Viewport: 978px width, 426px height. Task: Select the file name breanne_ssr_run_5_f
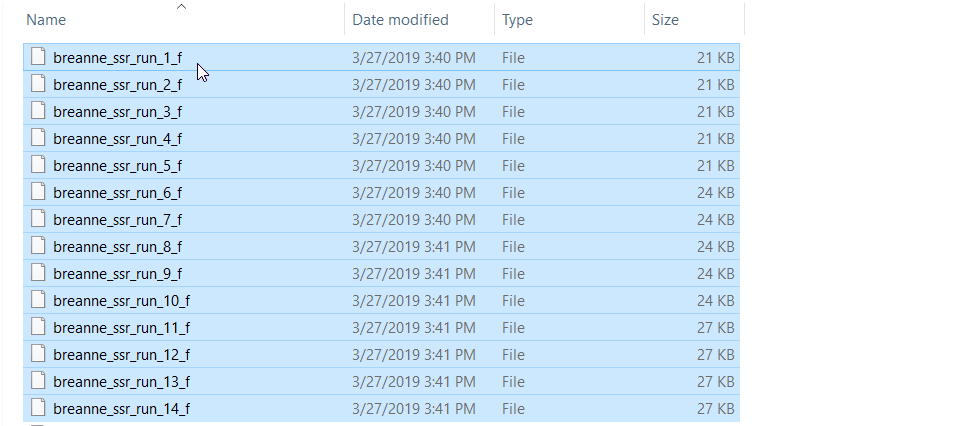point(117,166)
